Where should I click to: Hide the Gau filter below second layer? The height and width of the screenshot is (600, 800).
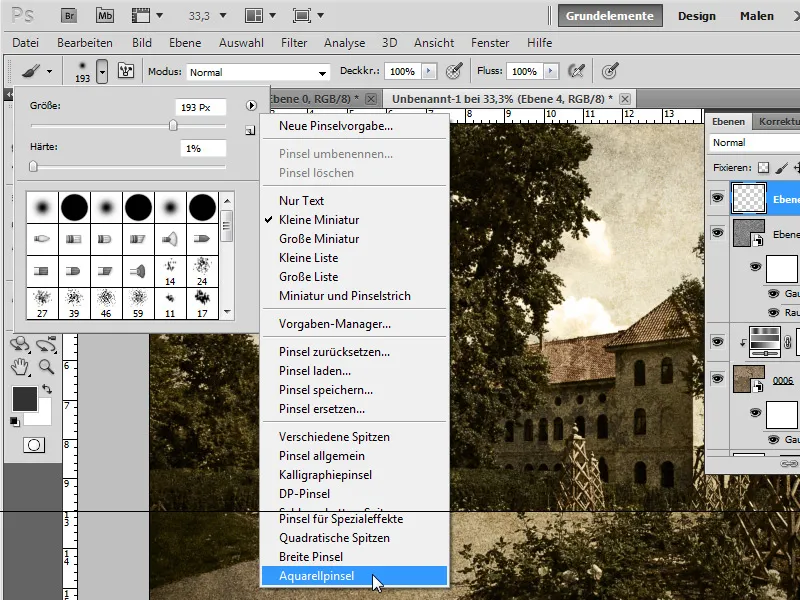coord(773,293)
